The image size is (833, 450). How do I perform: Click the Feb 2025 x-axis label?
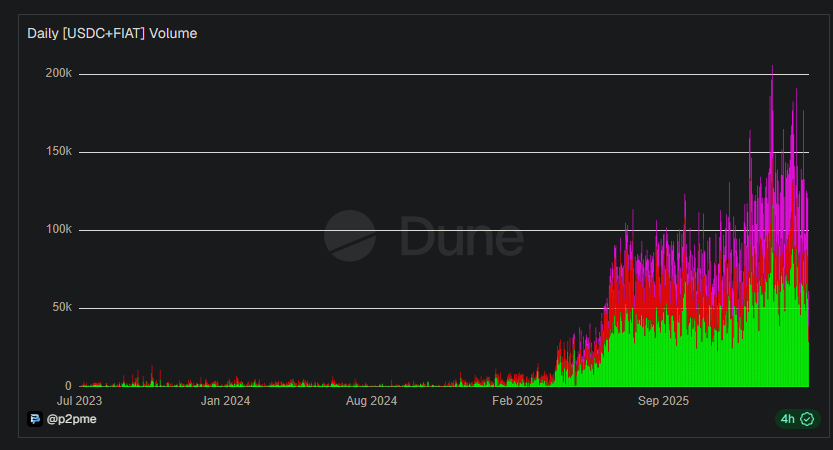[x=517, y=401]
